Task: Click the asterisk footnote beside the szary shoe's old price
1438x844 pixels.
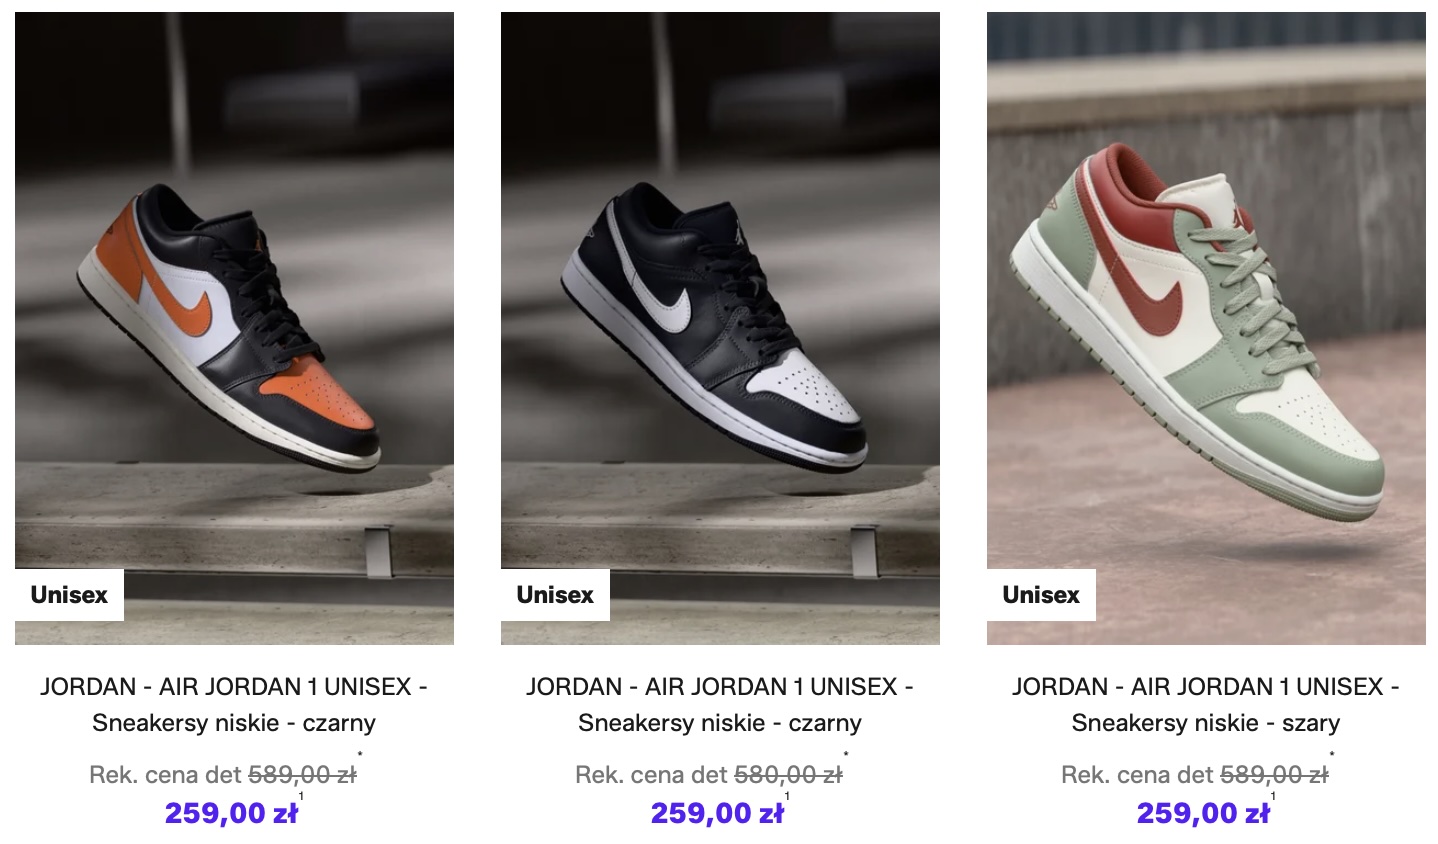Action: click(x=1332, y=756)
